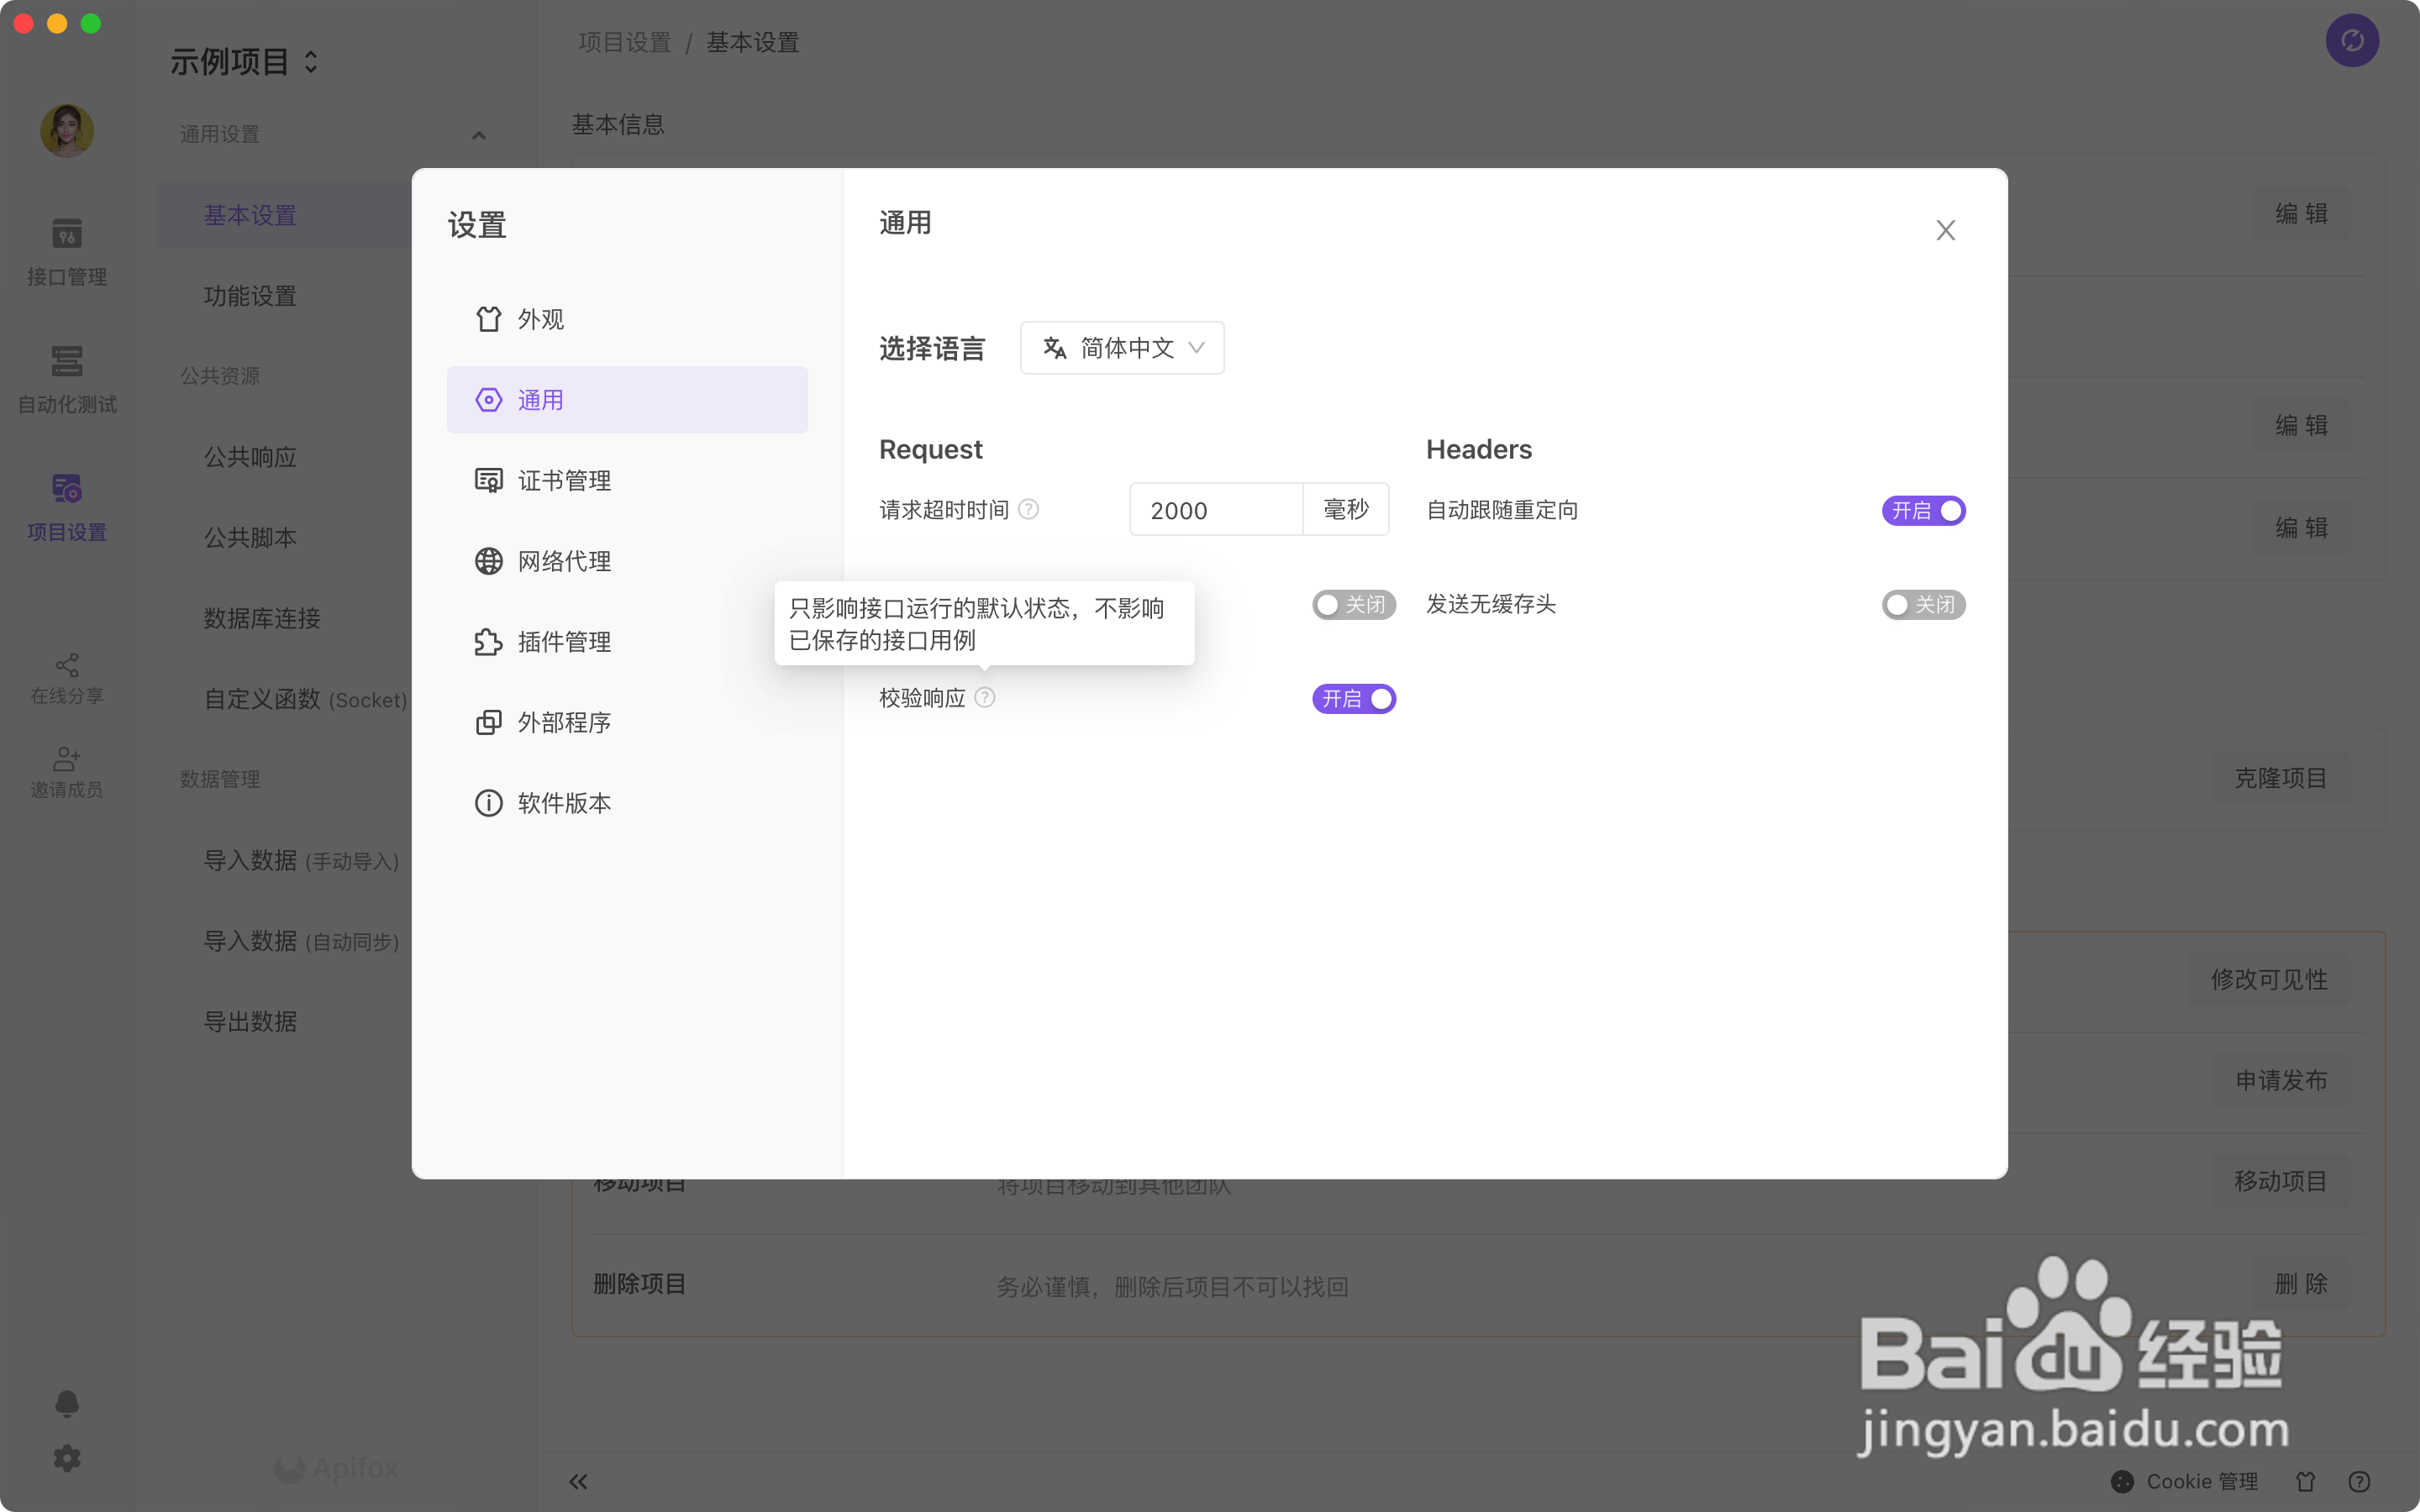Click the info icon beside 软件版本

[488, 803]
